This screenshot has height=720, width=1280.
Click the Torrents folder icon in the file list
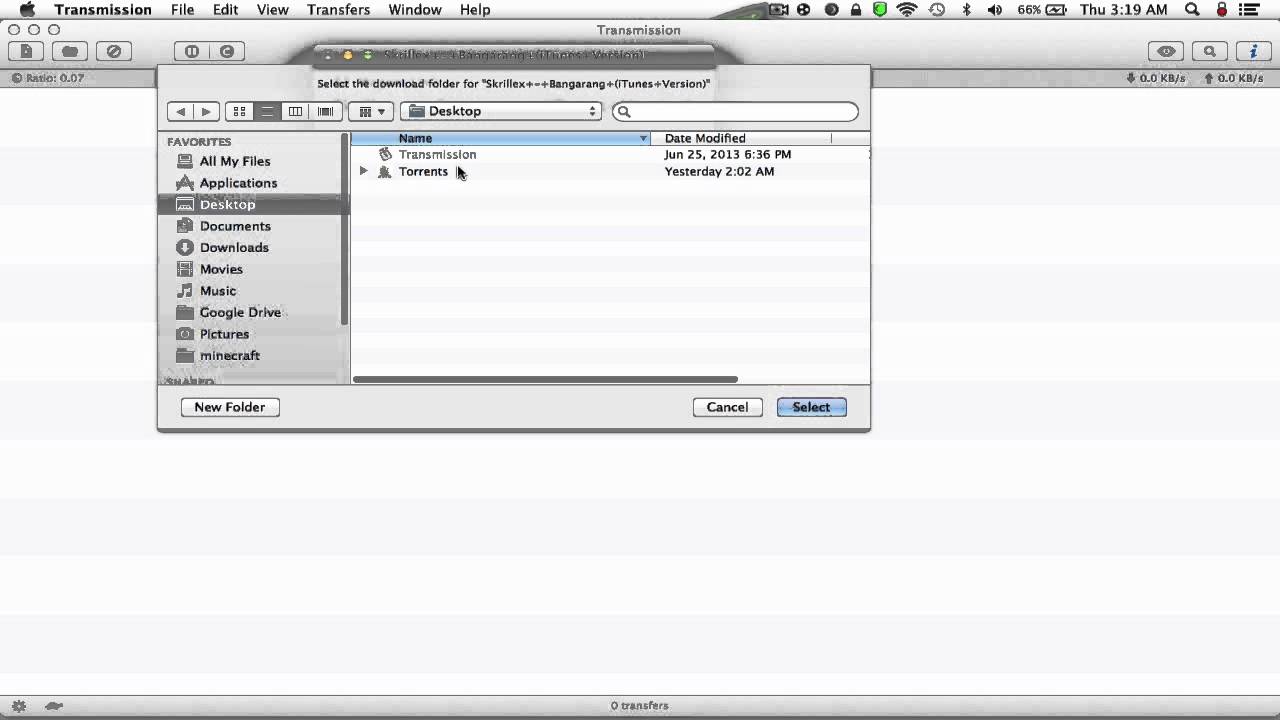click(x=385, y=172)
